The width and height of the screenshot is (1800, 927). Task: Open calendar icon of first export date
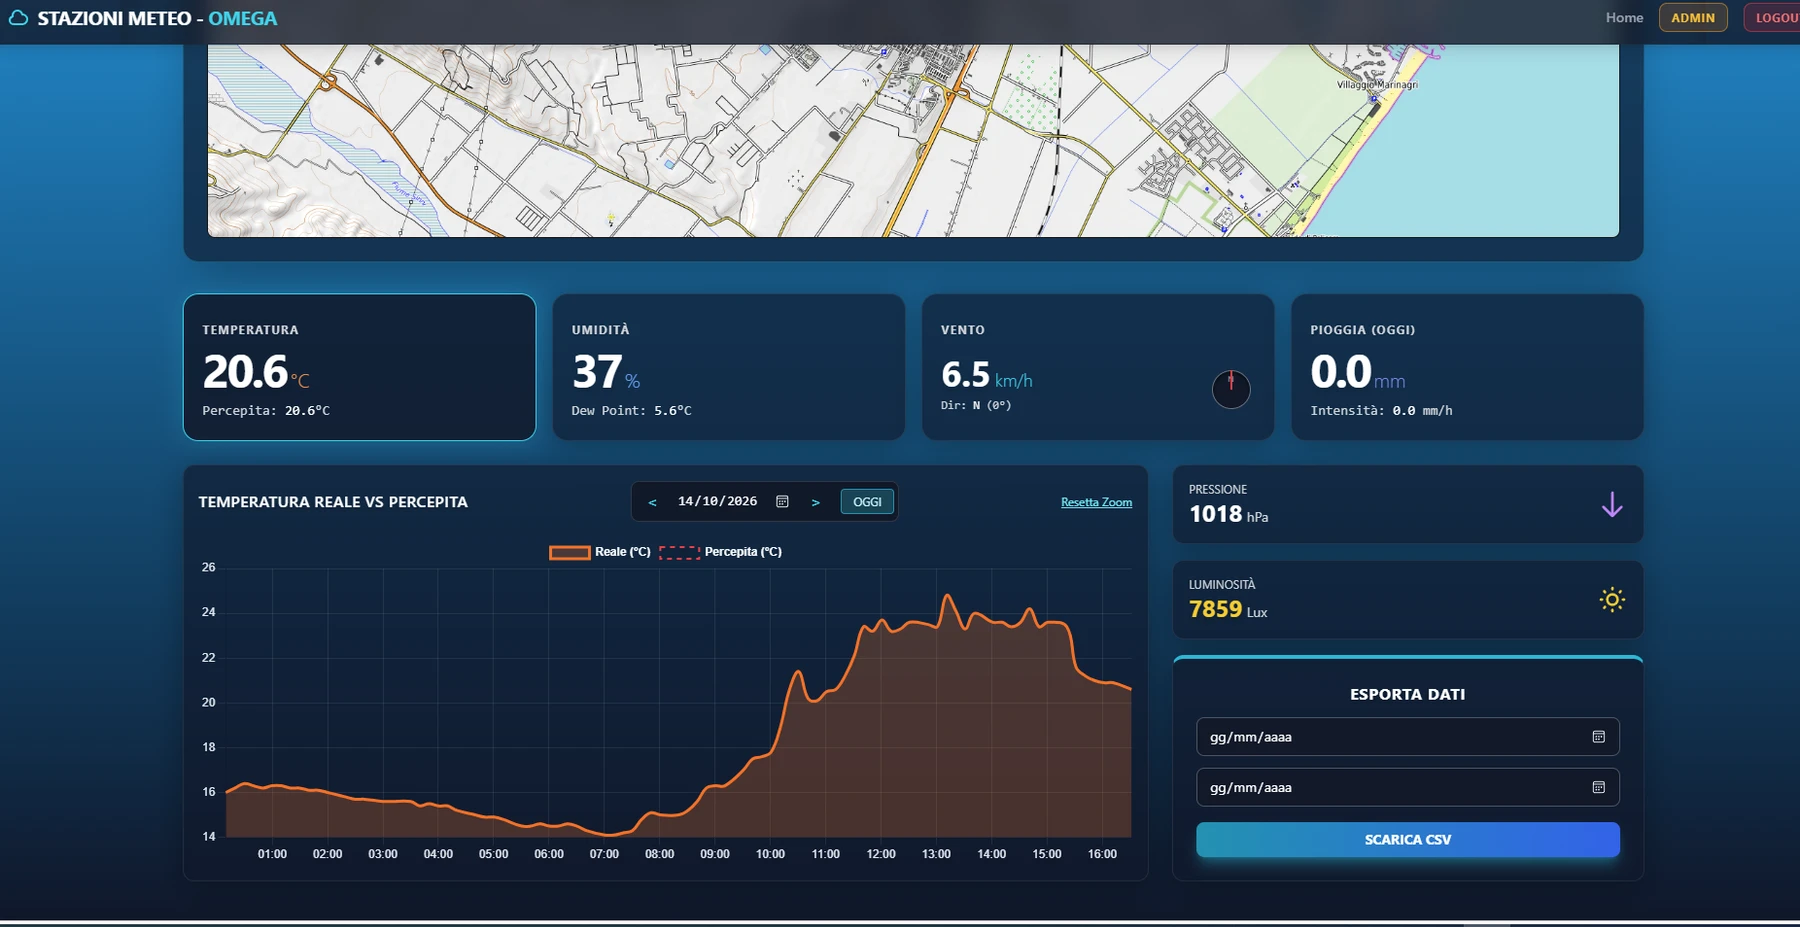tap(1598, 737)
